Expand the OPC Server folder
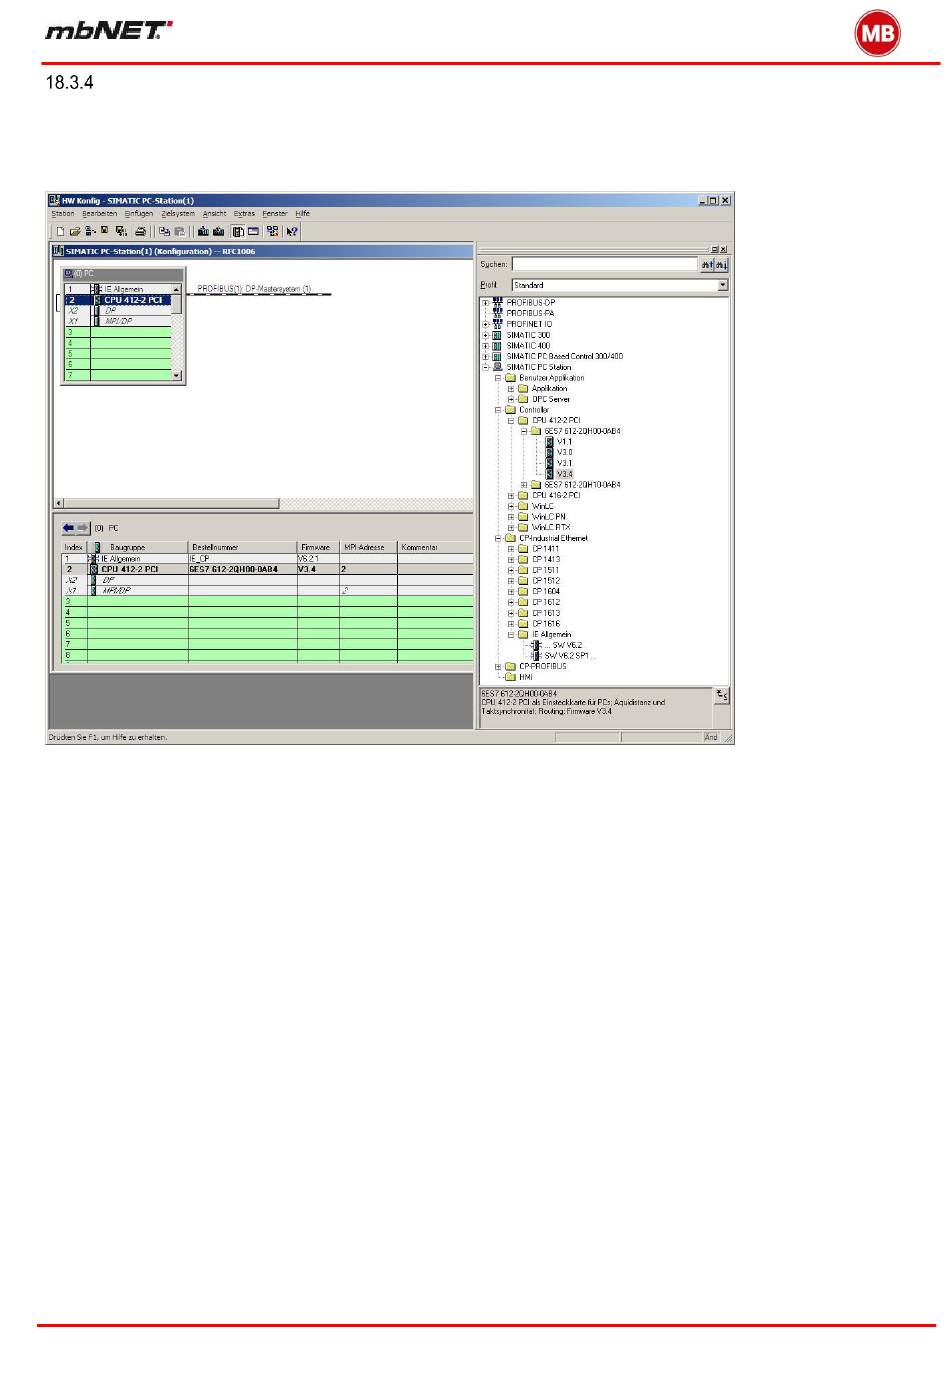This screenshot has width=950, height=1378. (511, 399)
